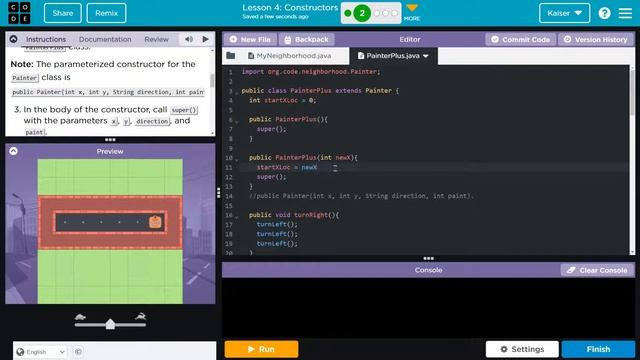
Task: Click the handle between editor and console
Action: click(x=428, y=258)
